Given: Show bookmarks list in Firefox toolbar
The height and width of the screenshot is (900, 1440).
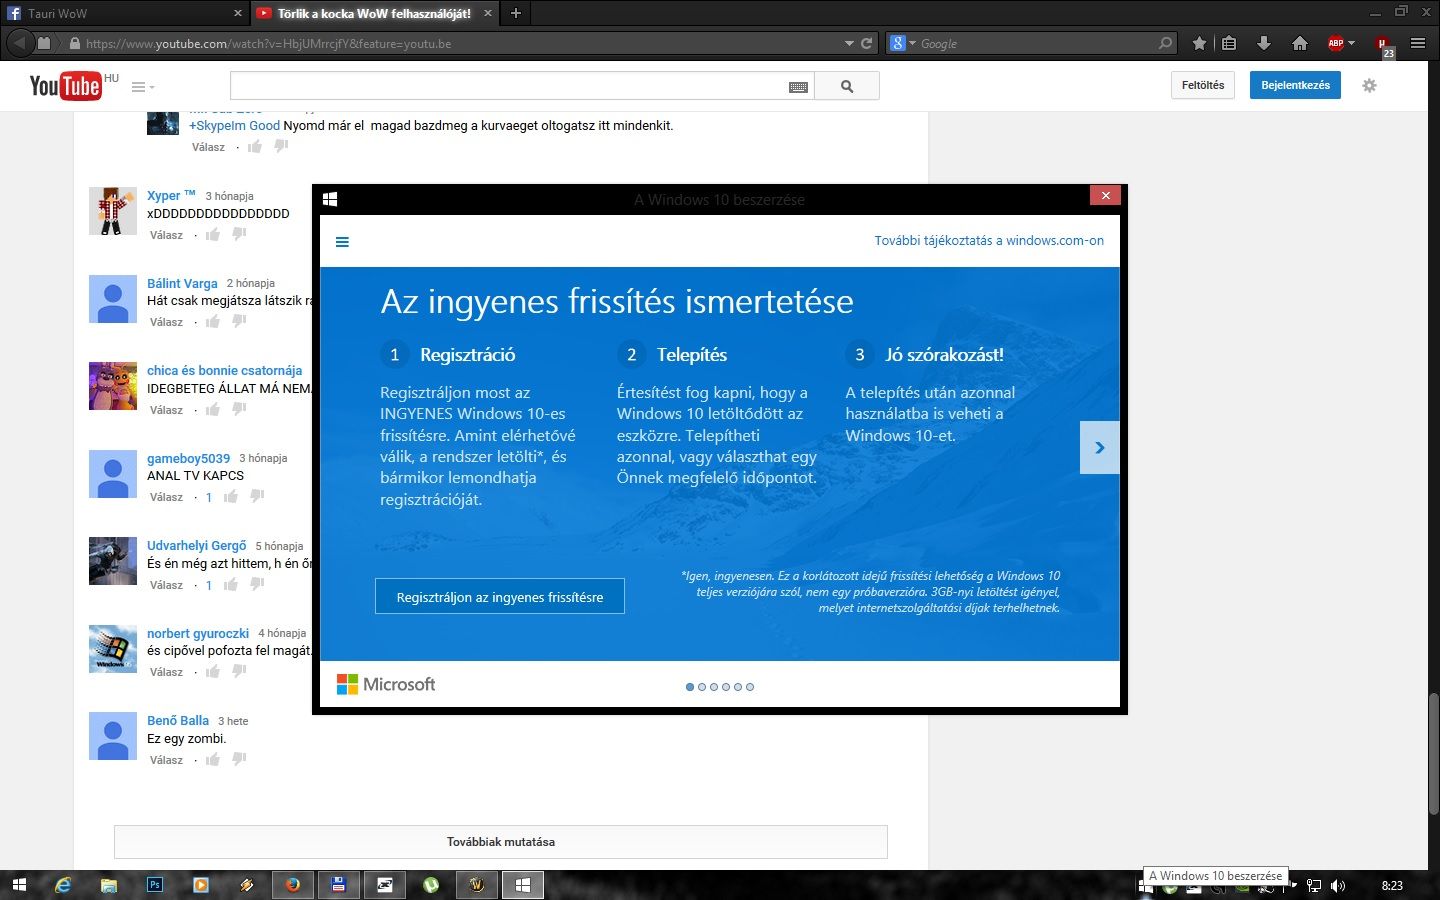Looking at the screenshot, I should coord(1229,43).
